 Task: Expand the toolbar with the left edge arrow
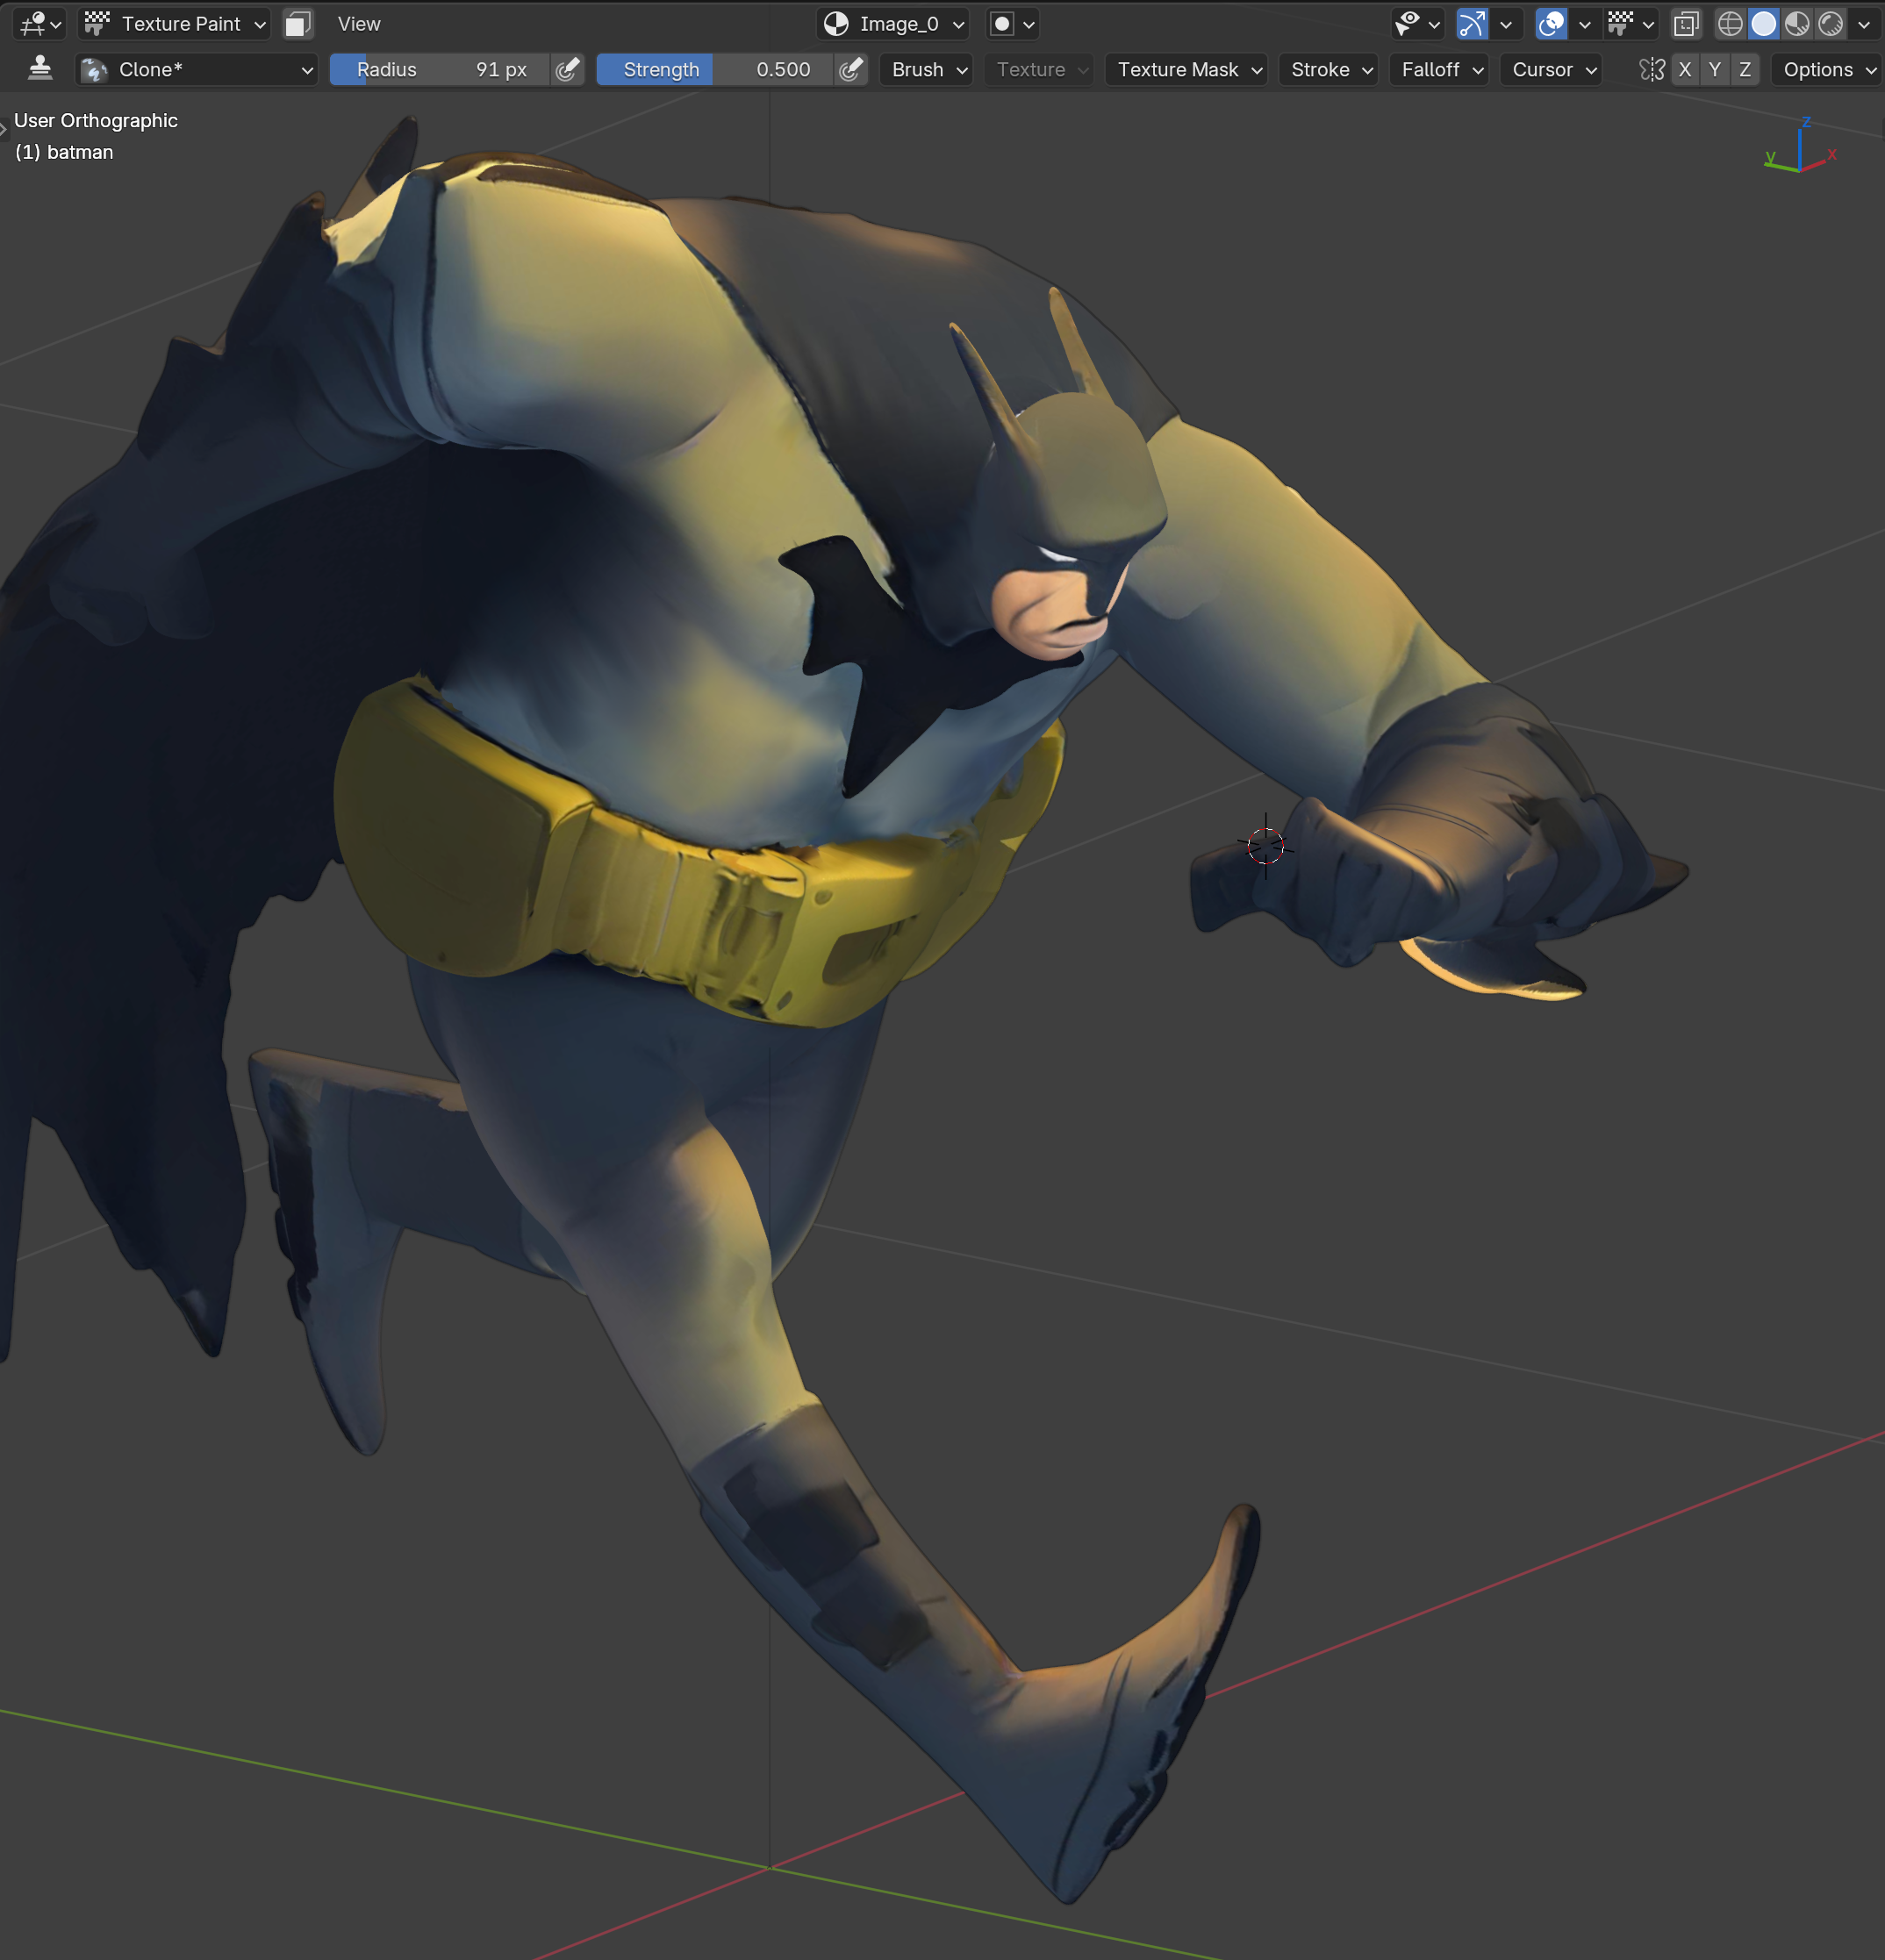[x=4, y=128]
